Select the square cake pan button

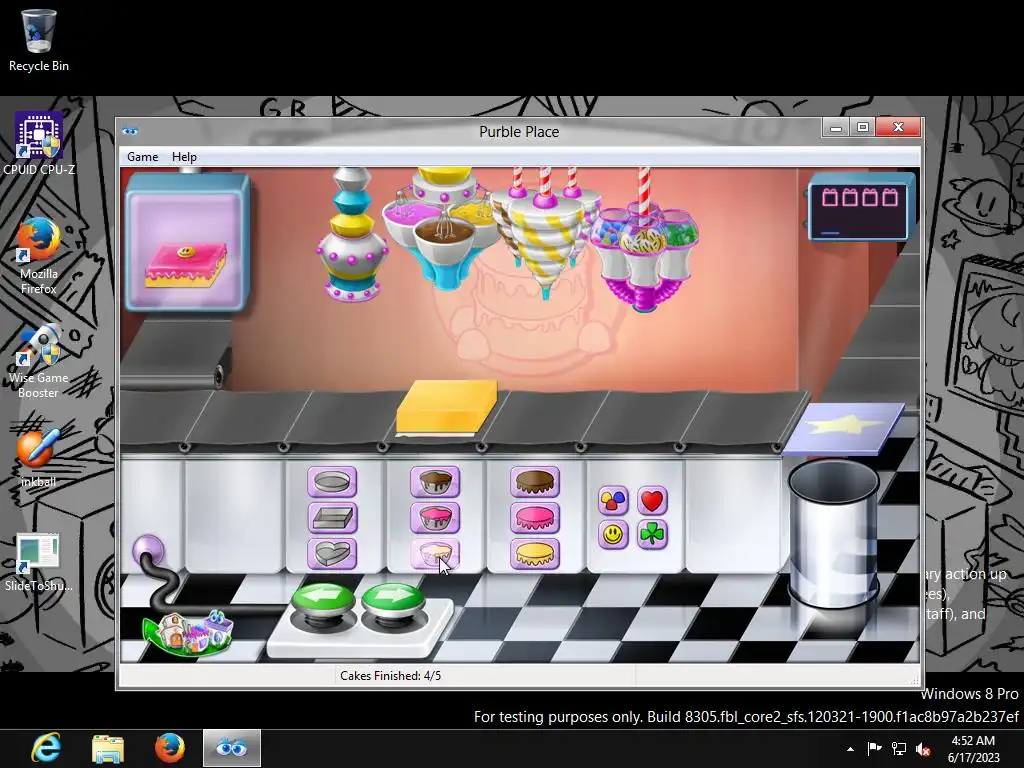pyautogui.click(x=332, y=518)
